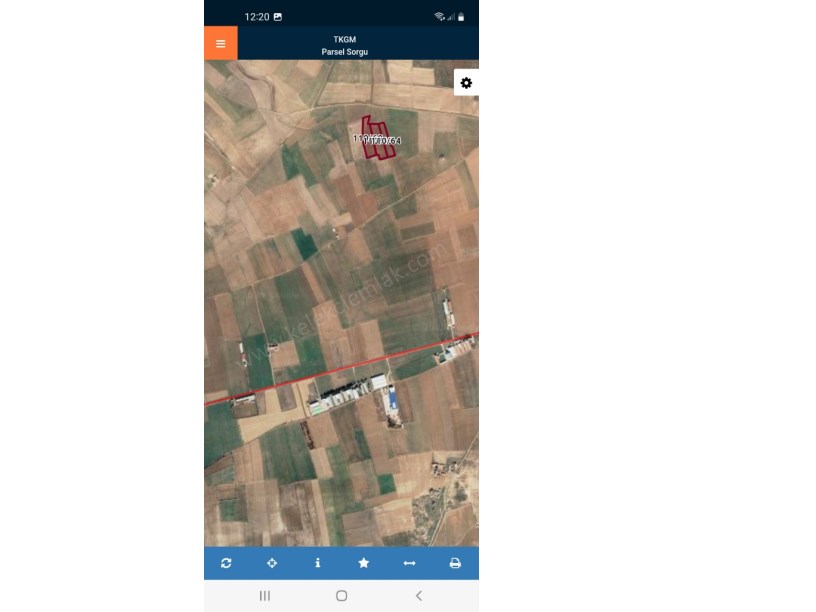Select the red outlined parcel

coord(378,137)
